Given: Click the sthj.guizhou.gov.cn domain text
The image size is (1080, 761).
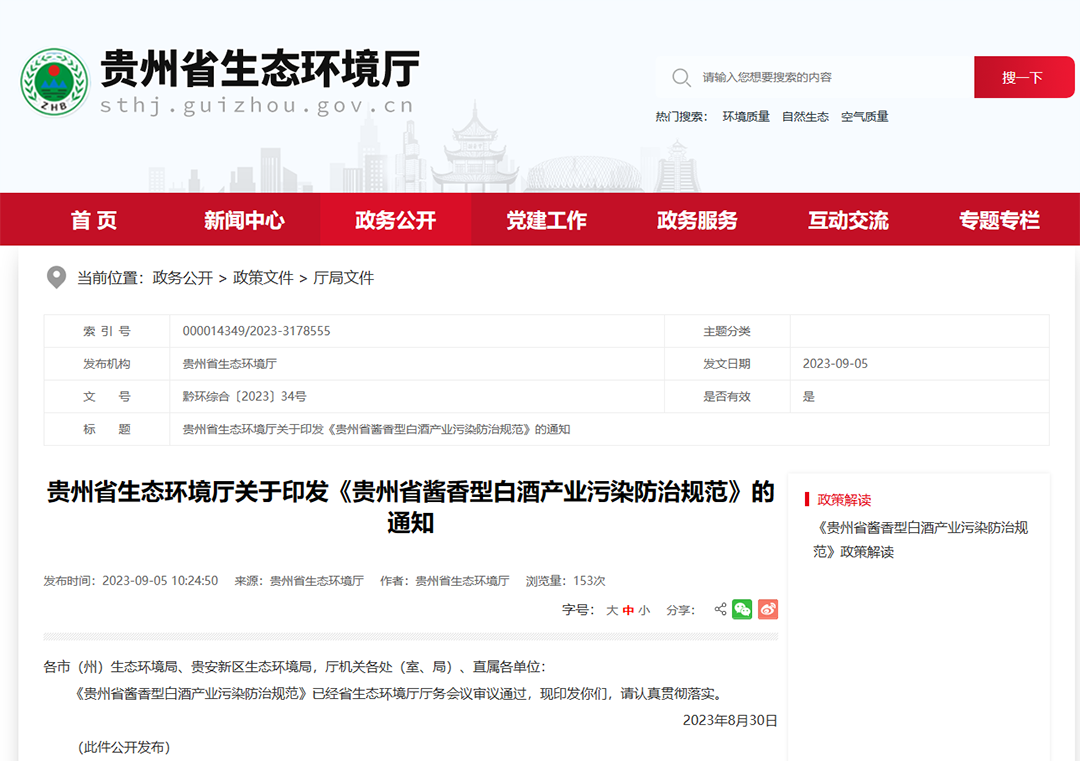Looking at the screenshot, I should [257, 105].
